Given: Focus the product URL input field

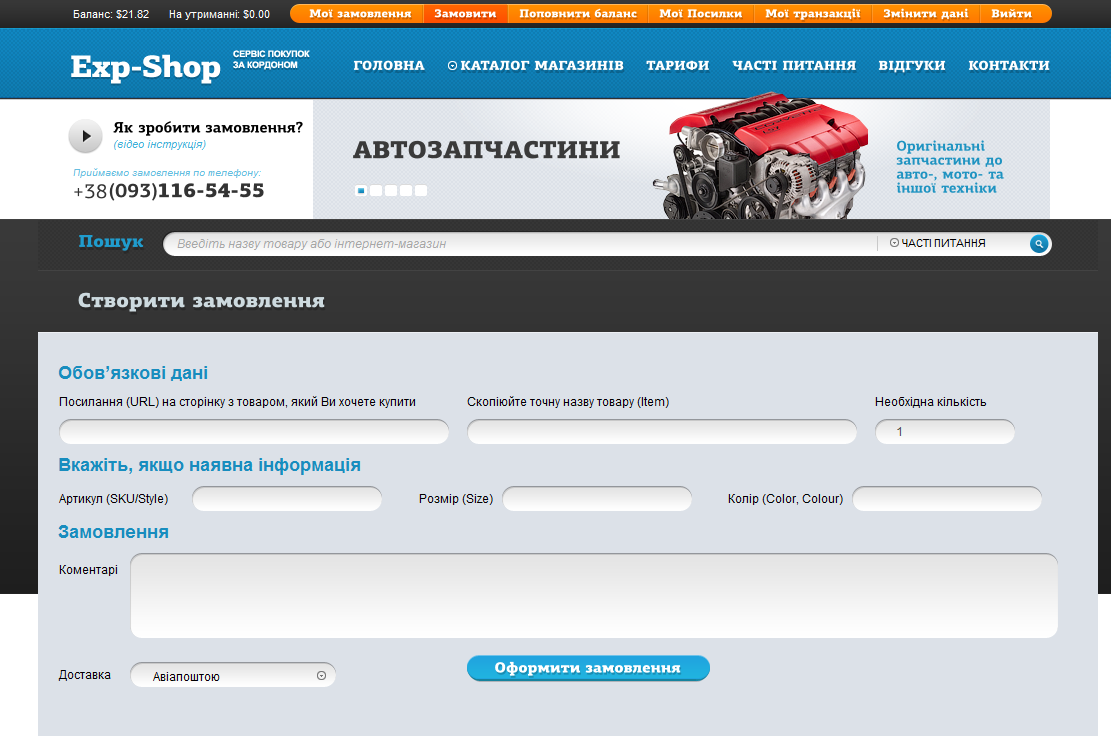Looking at the screenshot, I should click(254, 431).
